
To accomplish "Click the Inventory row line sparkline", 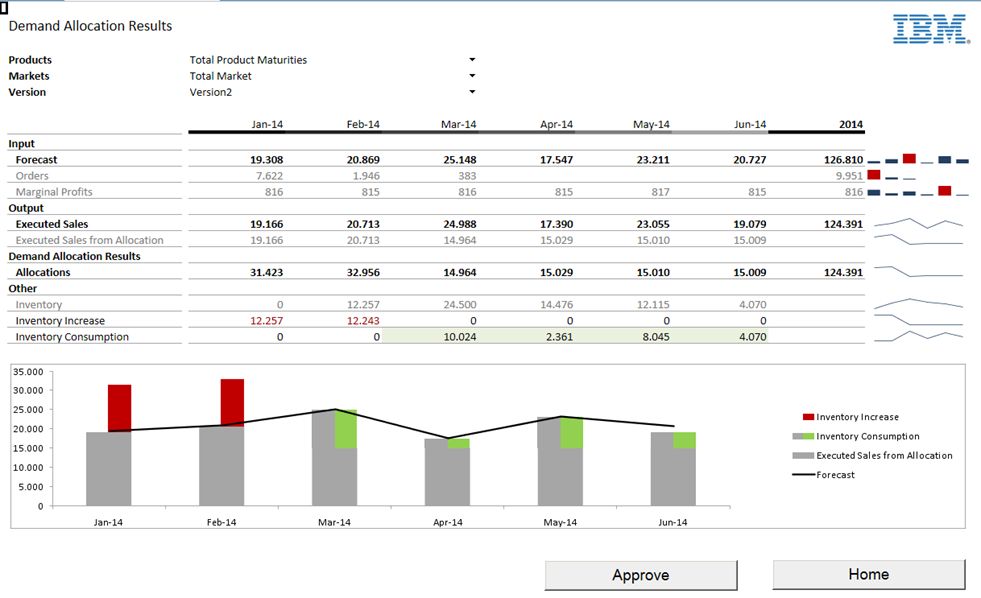I will 918,304.
